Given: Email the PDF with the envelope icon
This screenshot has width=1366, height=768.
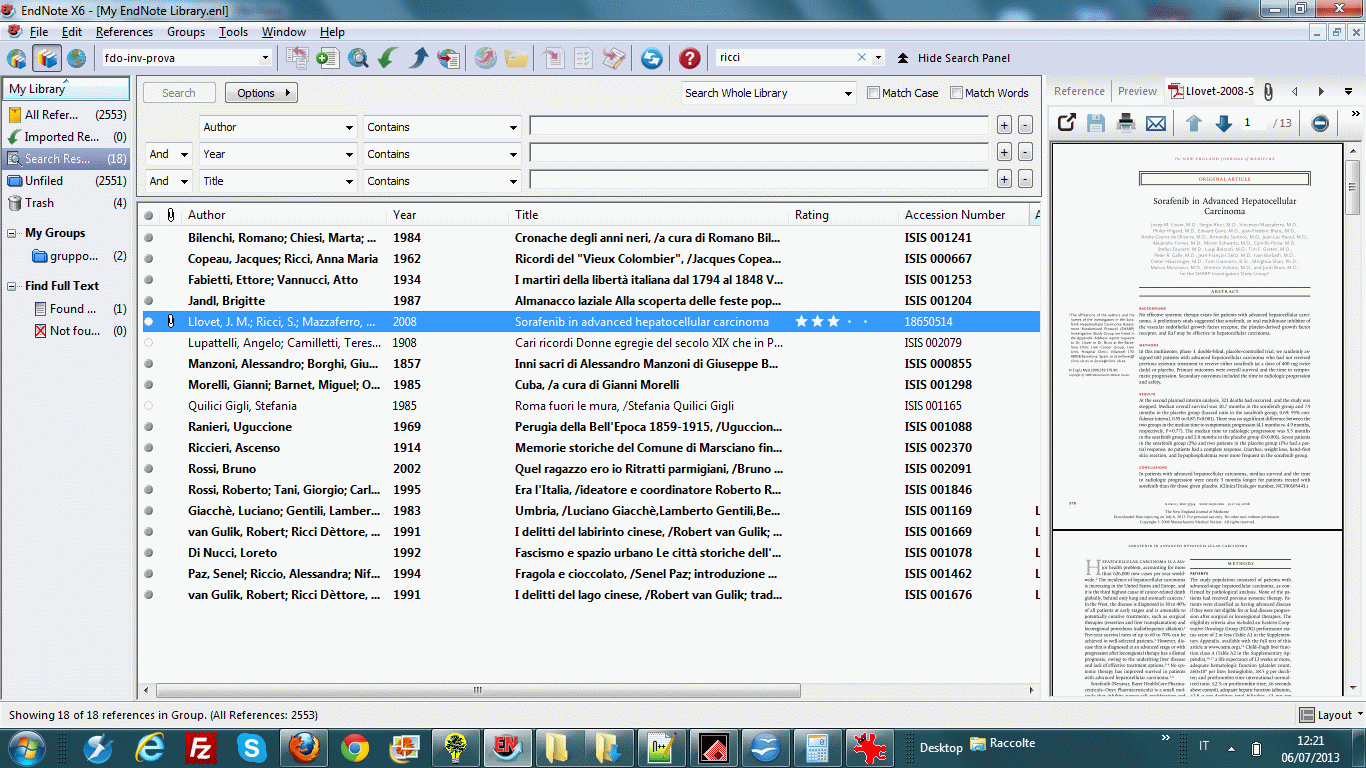Looking at the screenshot, I should click(x=1156, y=123).
